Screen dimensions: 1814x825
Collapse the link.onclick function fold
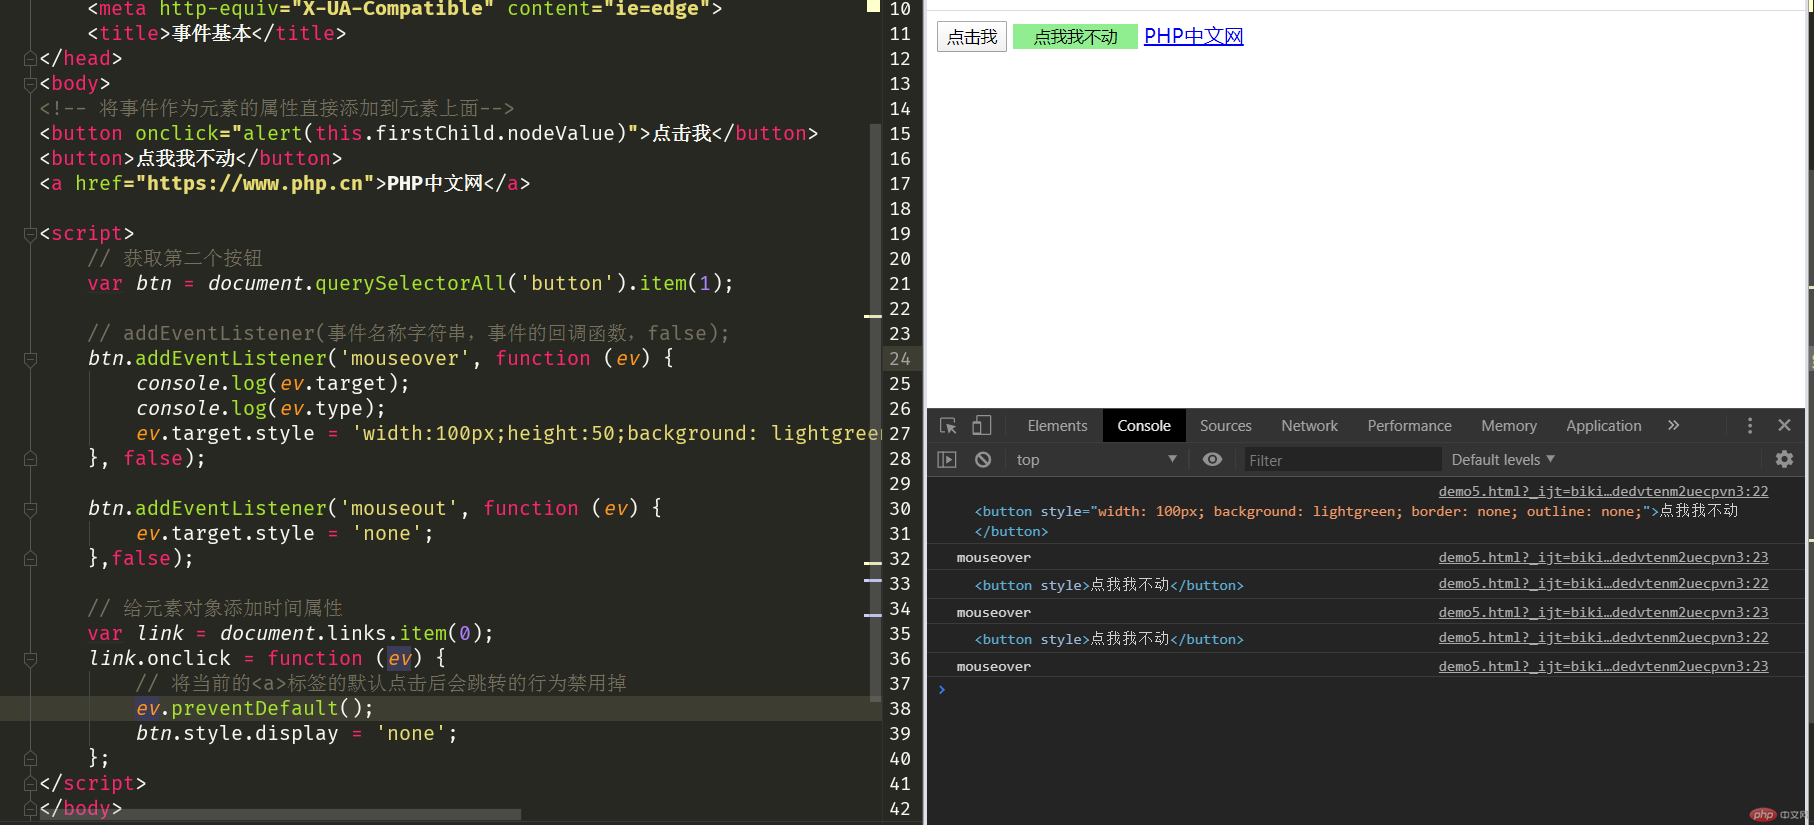[30, 658]
